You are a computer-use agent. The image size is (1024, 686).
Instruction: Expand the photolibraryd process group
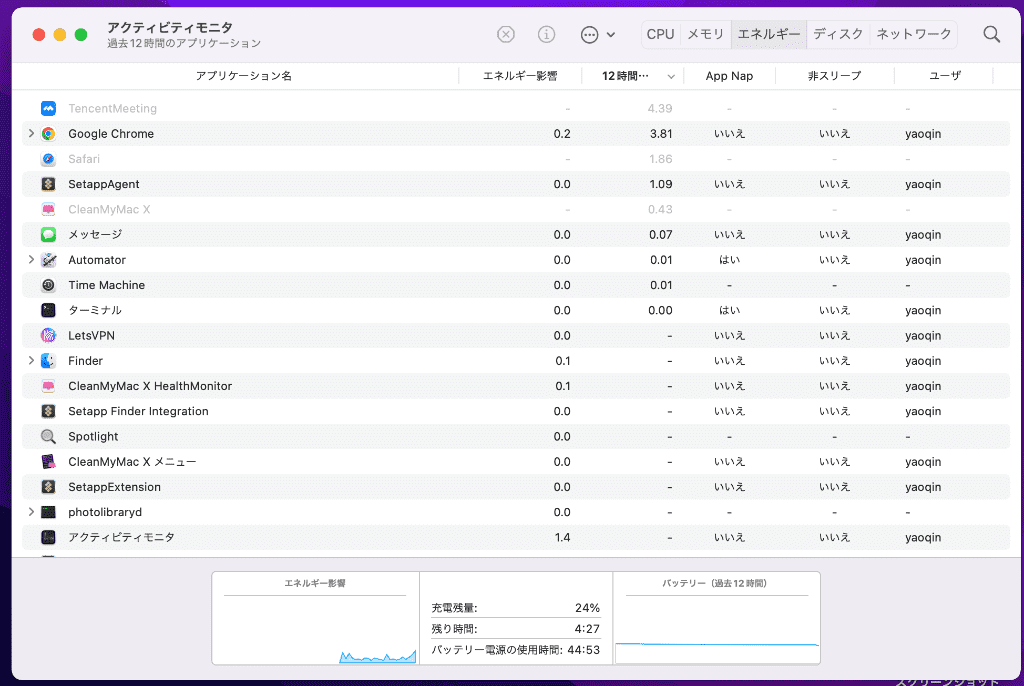click(x=31, y=512)
